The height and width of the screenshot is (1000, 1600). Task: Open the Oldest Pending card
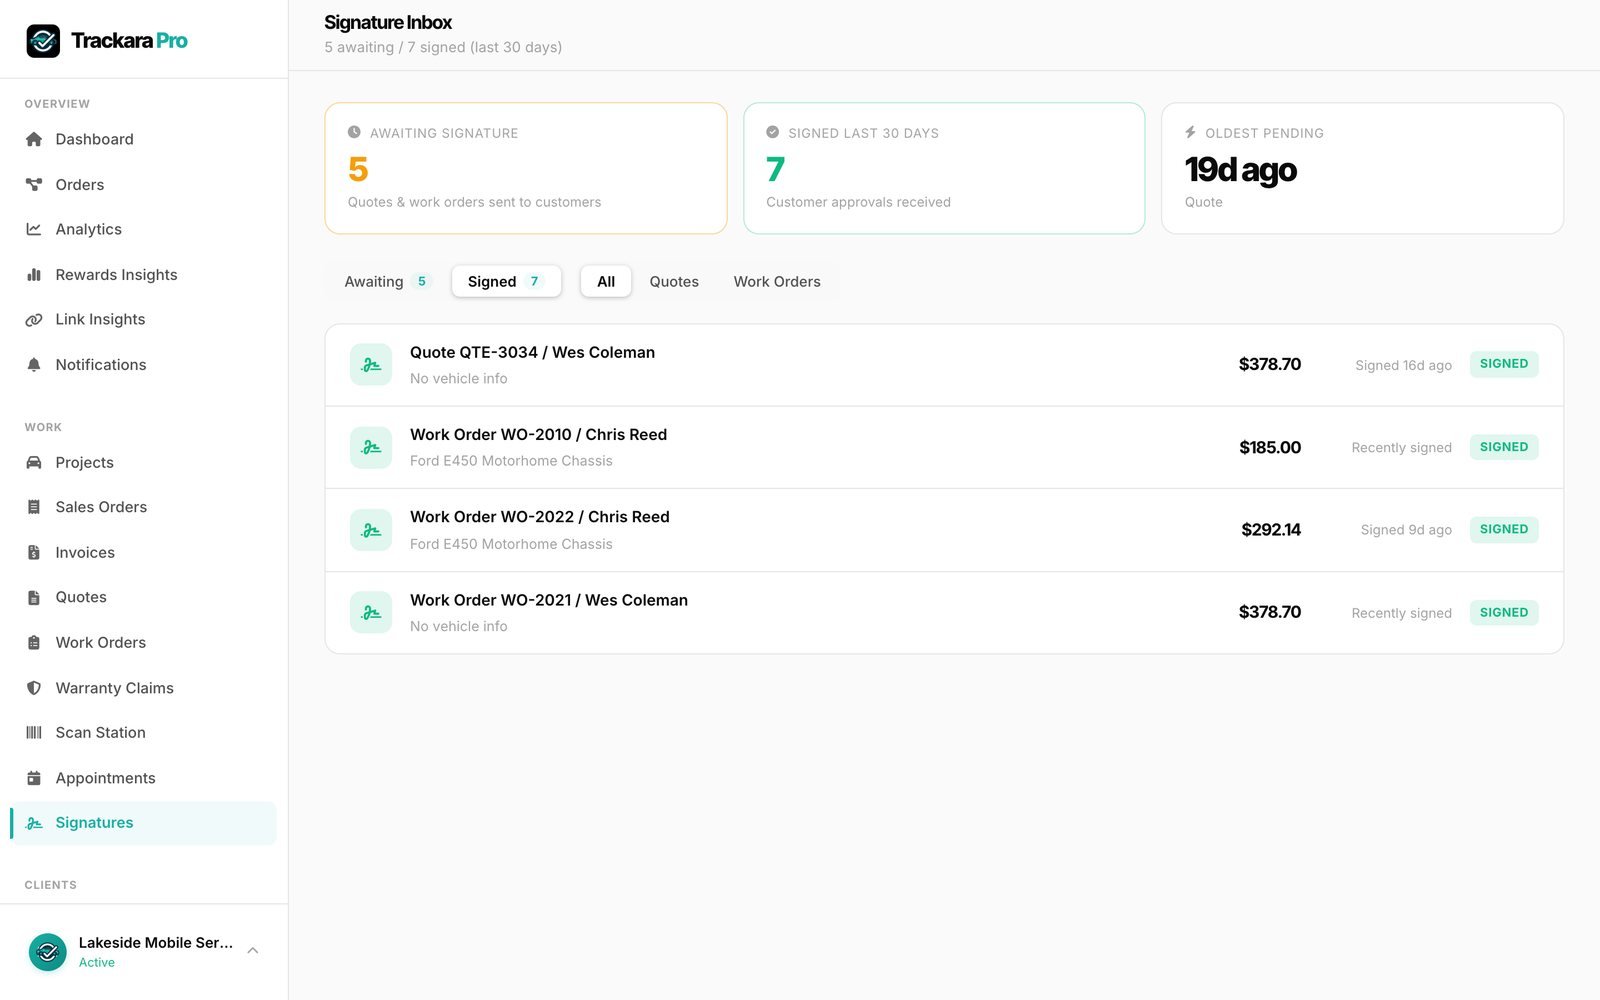pyautogui.click(x=1362, y=168)
